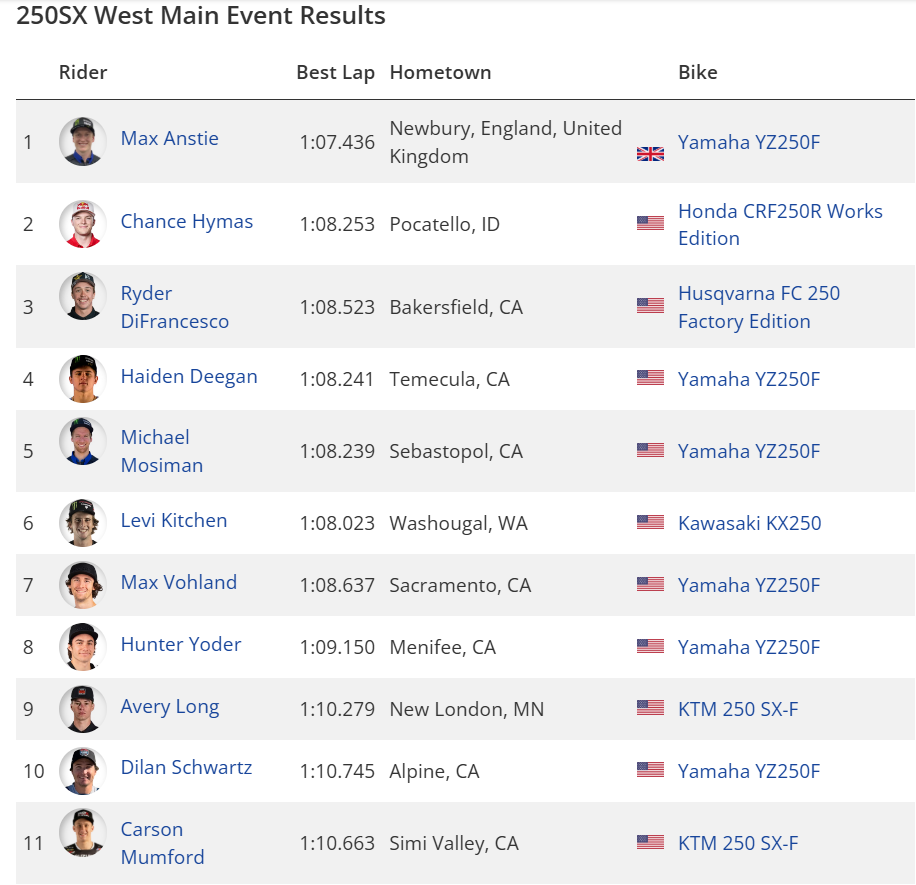Click the Best Lap column header
916x885 pixels.
[335, 73]
